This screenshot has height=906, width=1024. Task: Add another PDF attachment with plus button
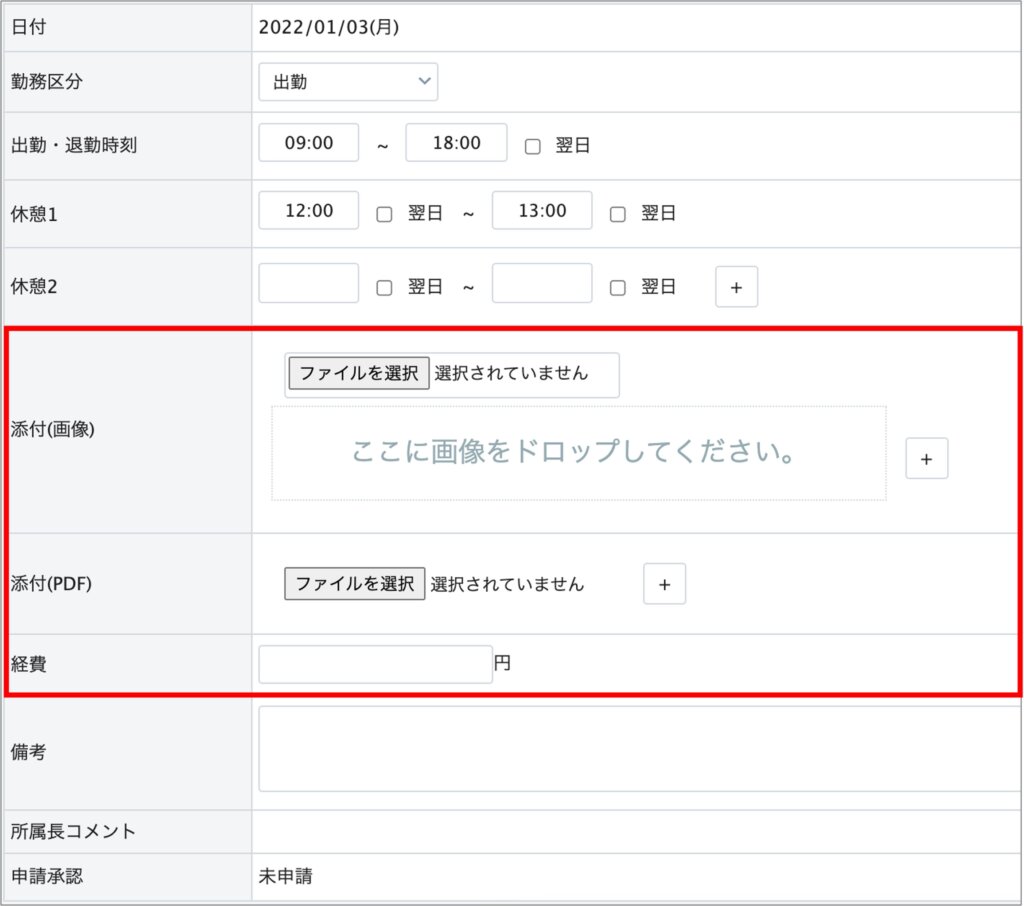pos(664,584)
